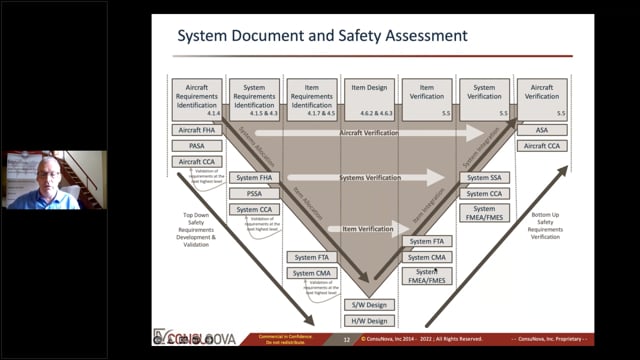
Task: Click the 'ASA' box
Action: click(542, 130)
